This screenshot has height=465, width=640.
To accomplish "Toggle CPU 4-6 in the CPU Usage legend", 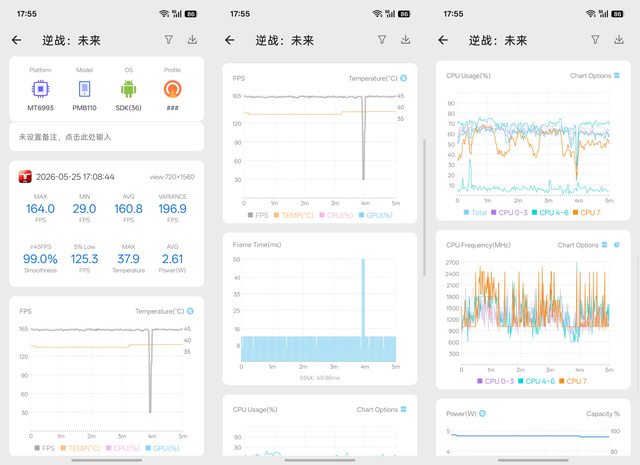I will click(550, 213).
